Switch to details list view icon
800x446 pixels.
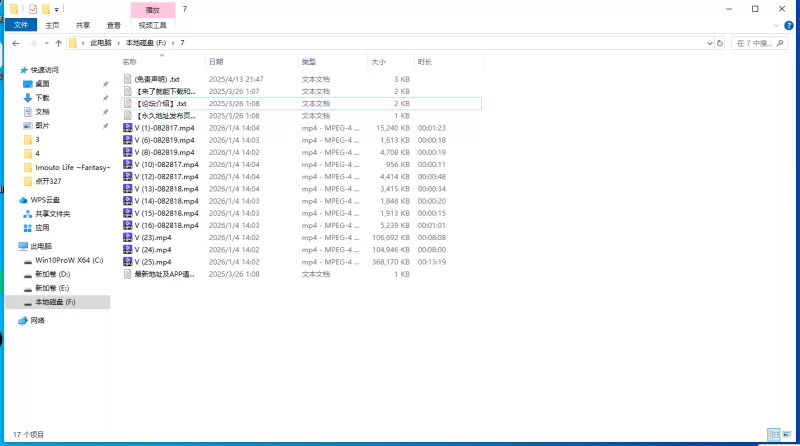point(773,436)
